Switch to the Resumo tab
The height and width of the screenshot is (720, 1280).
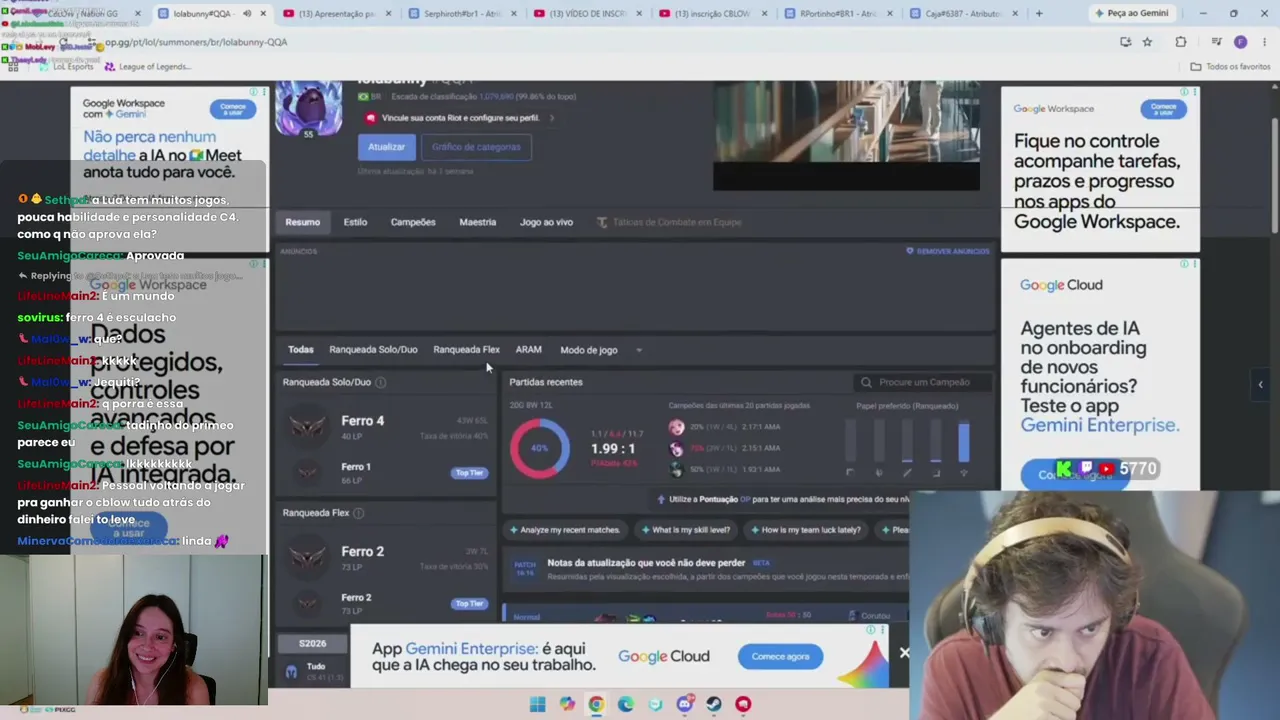click(x=302, y=222)
